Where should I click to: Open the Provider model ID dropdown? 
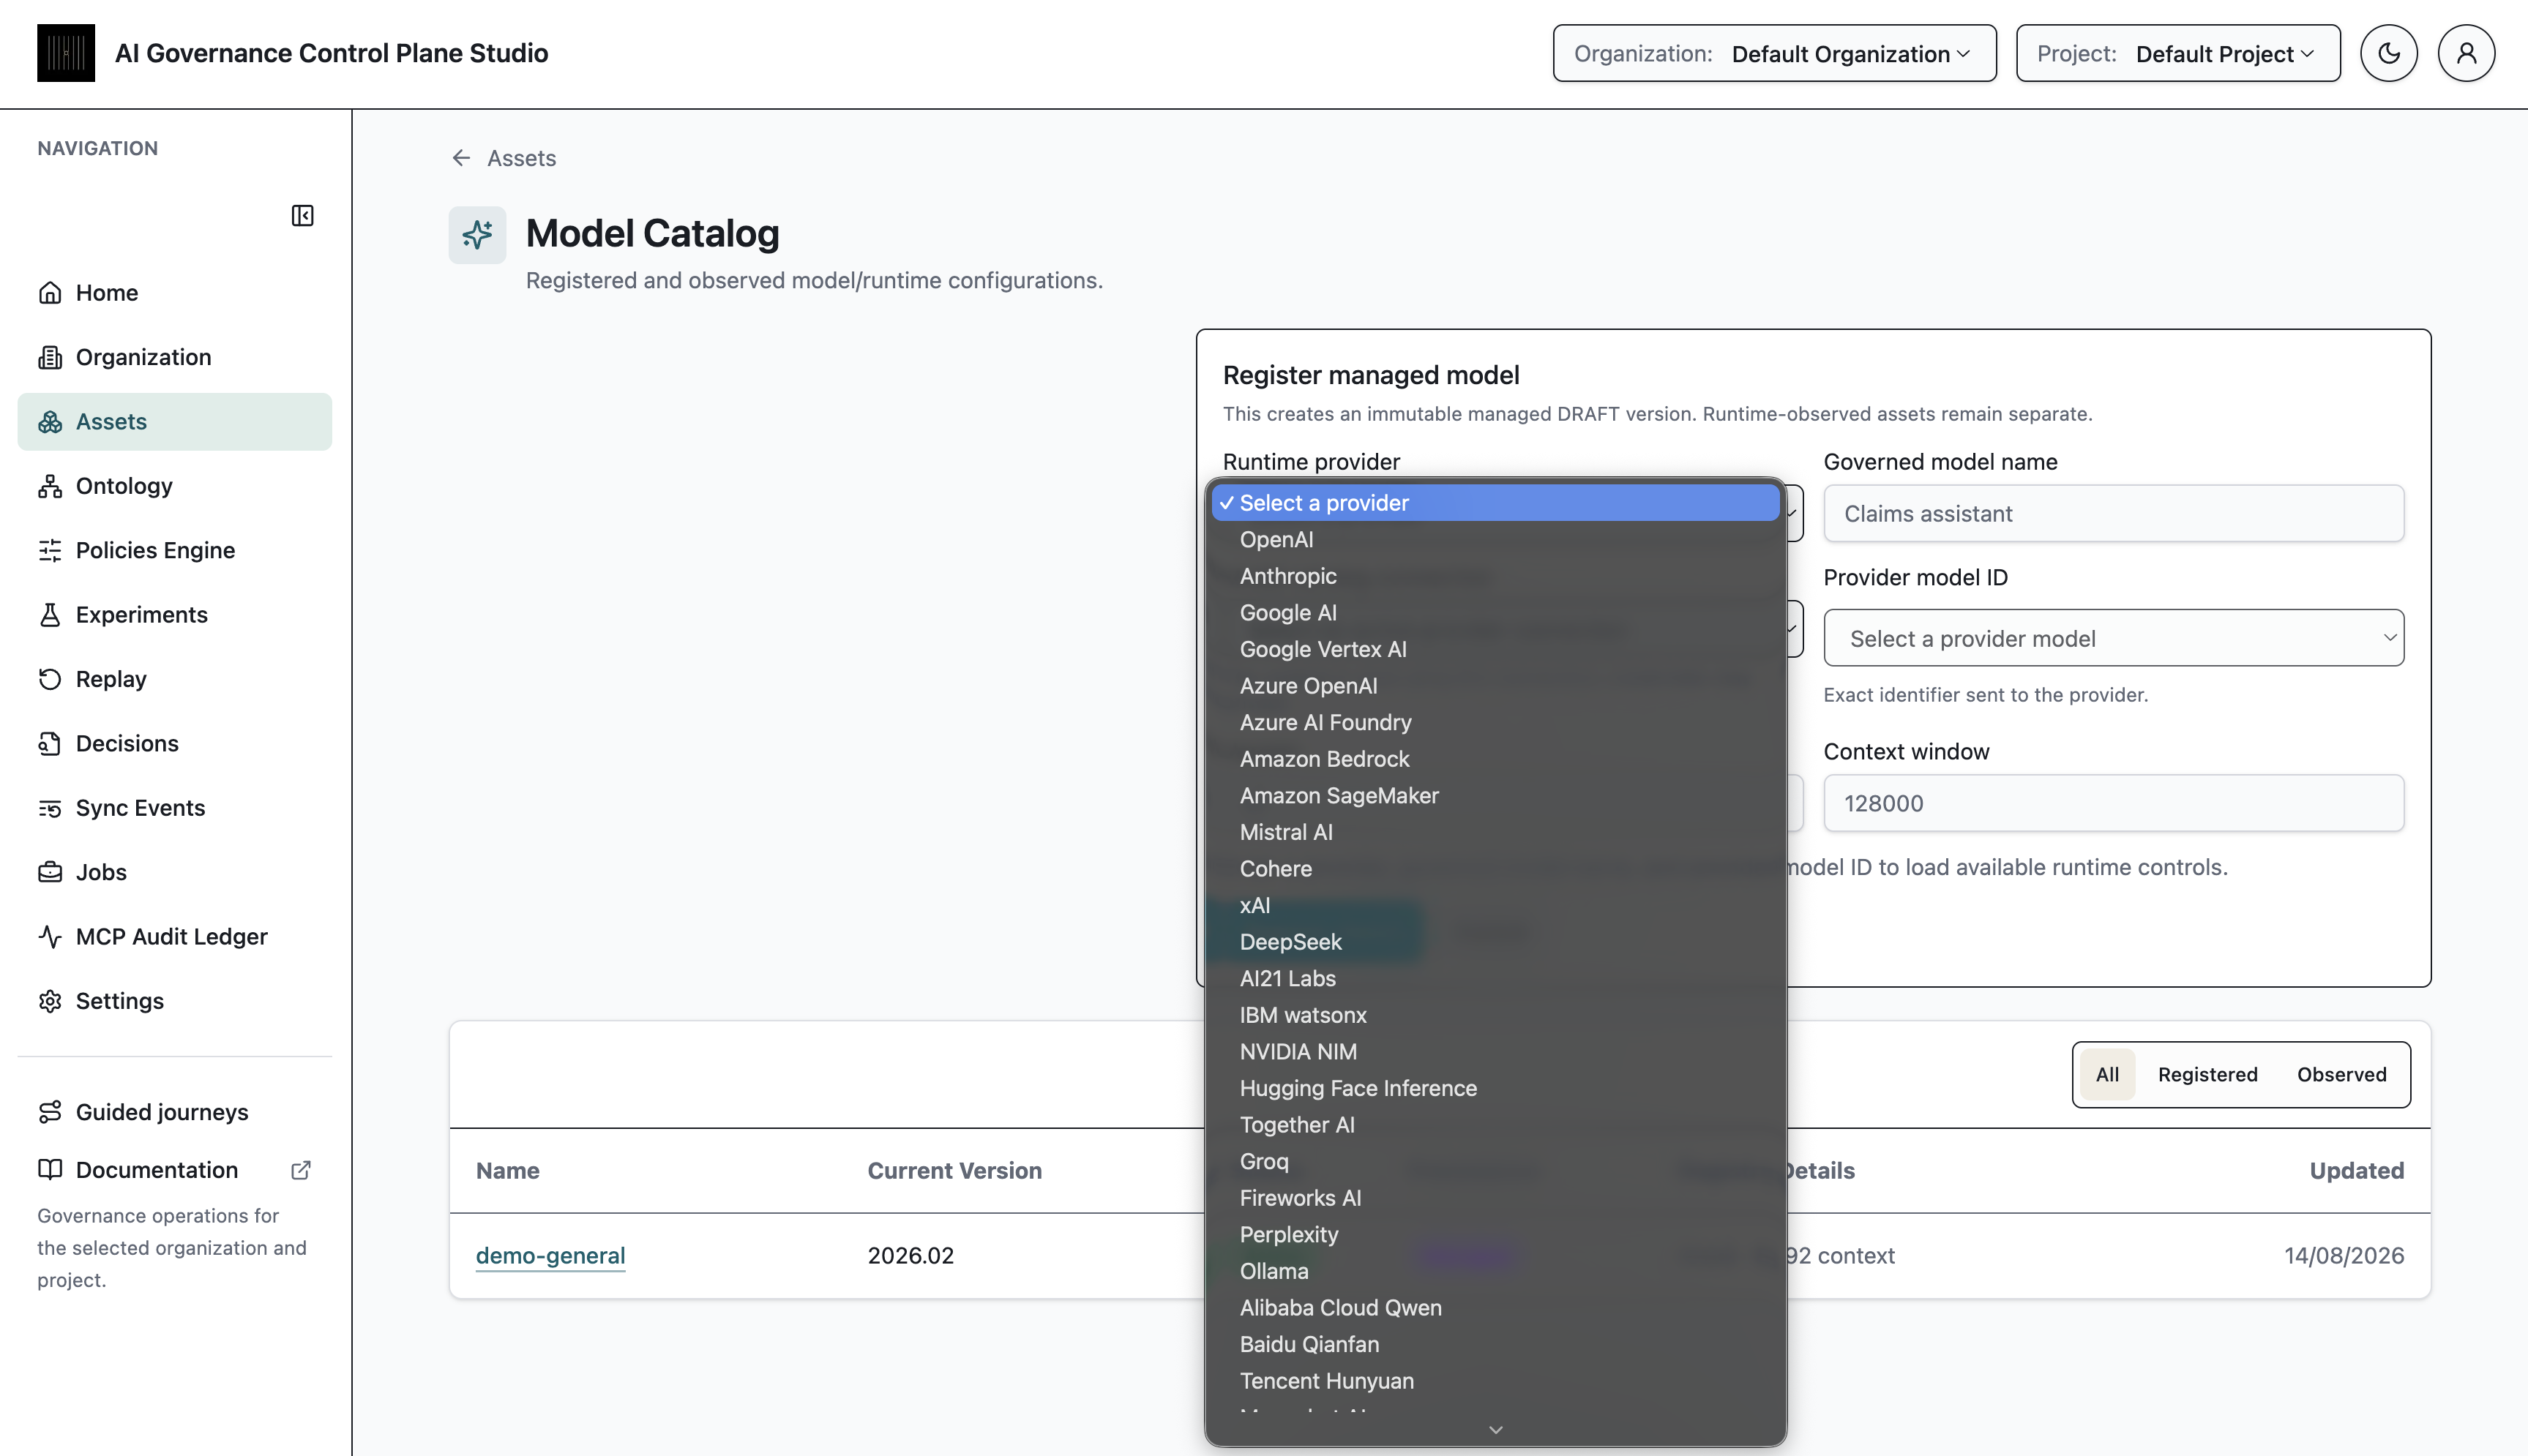tap(2113, 638)
